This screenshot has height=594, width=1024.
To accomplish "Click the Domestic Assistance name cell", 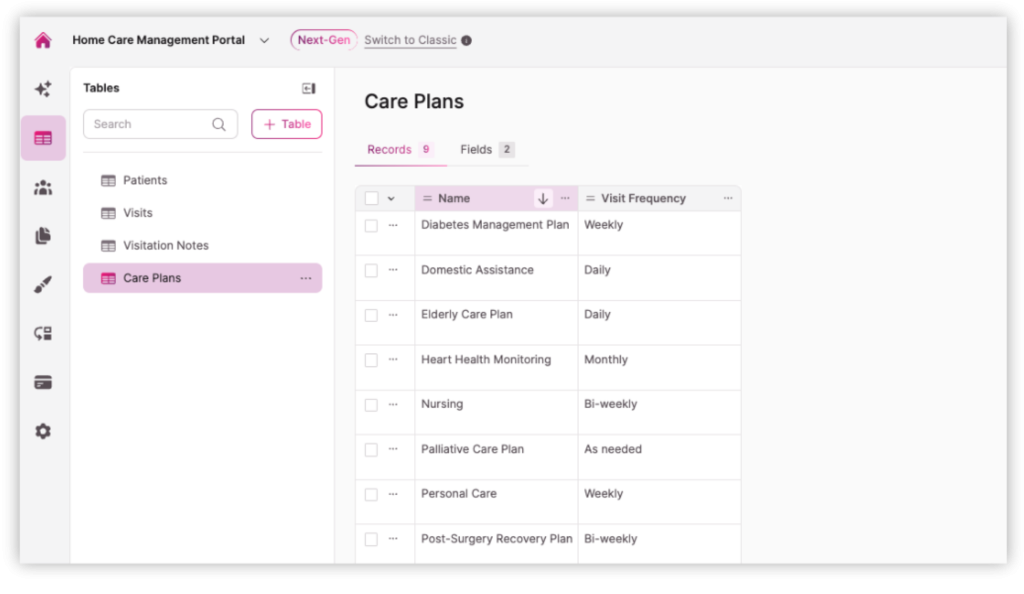I will (496, 278).
